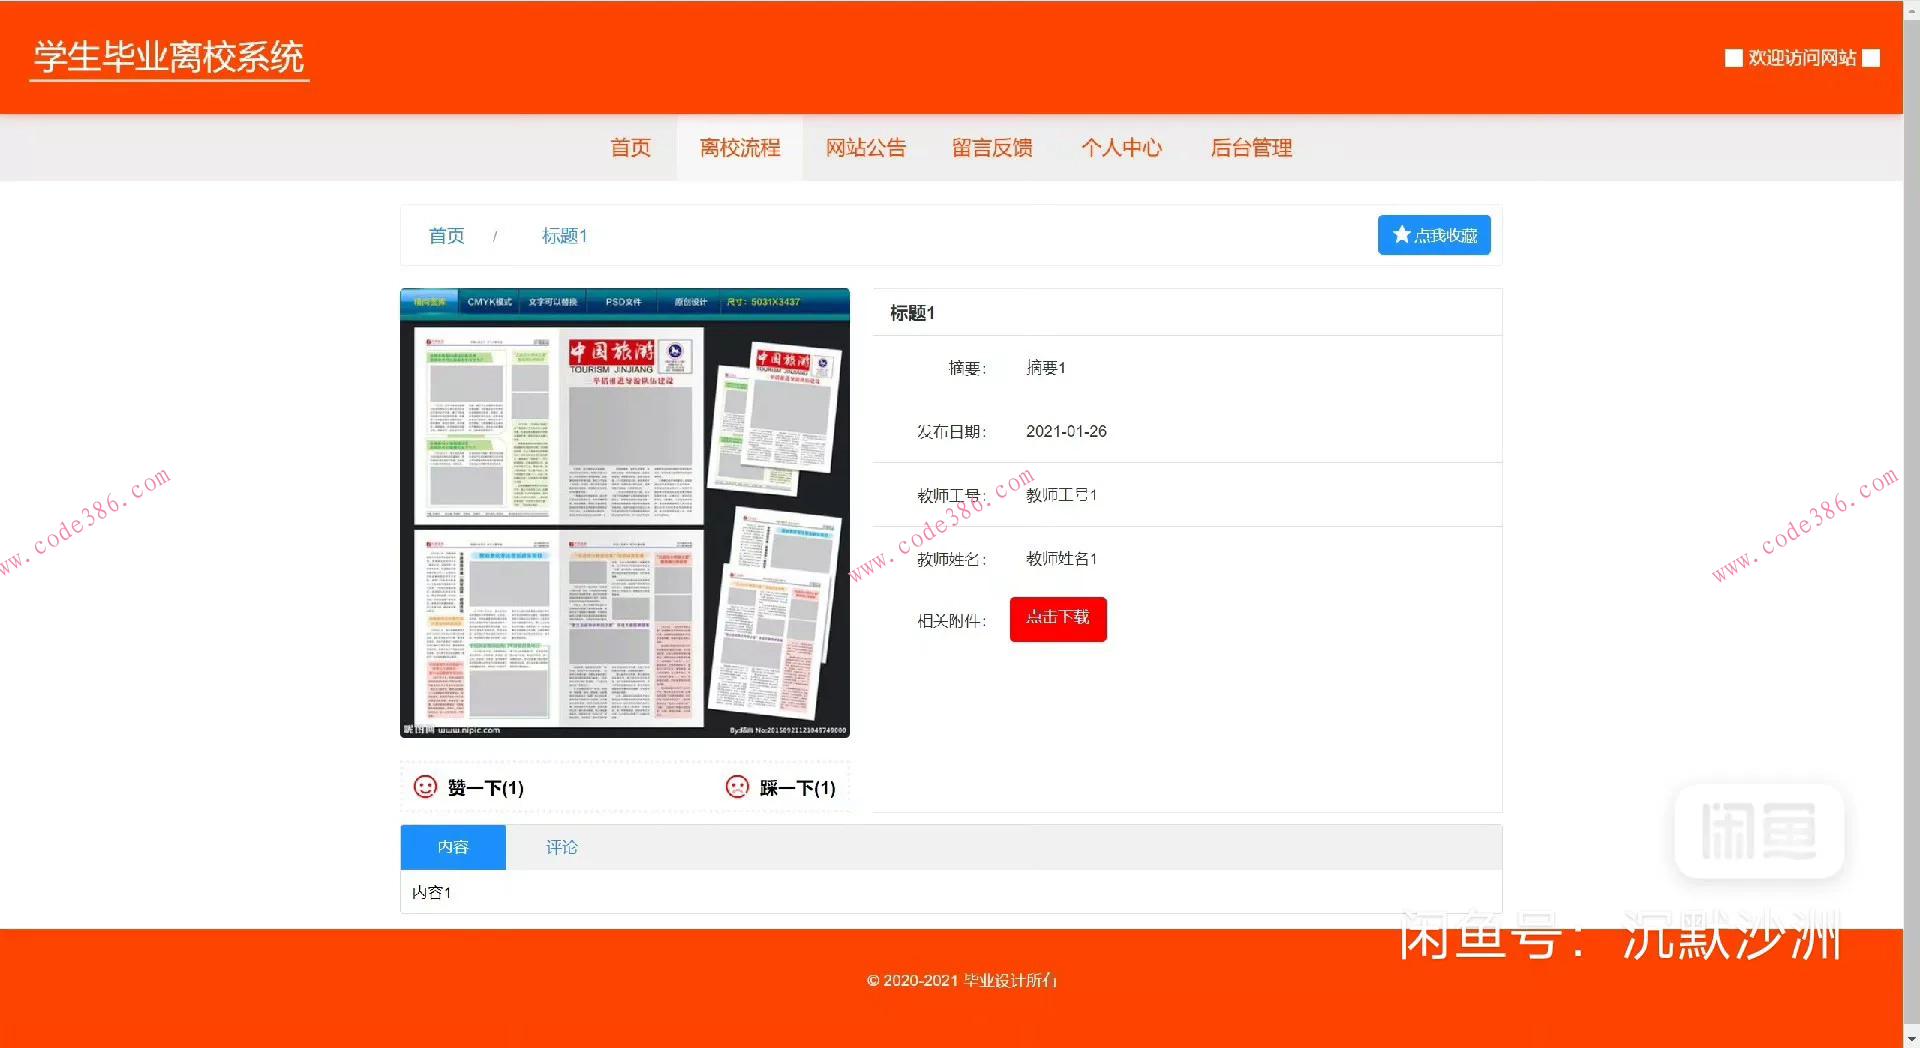Open the 个人中心 personal center menu

1122,147
